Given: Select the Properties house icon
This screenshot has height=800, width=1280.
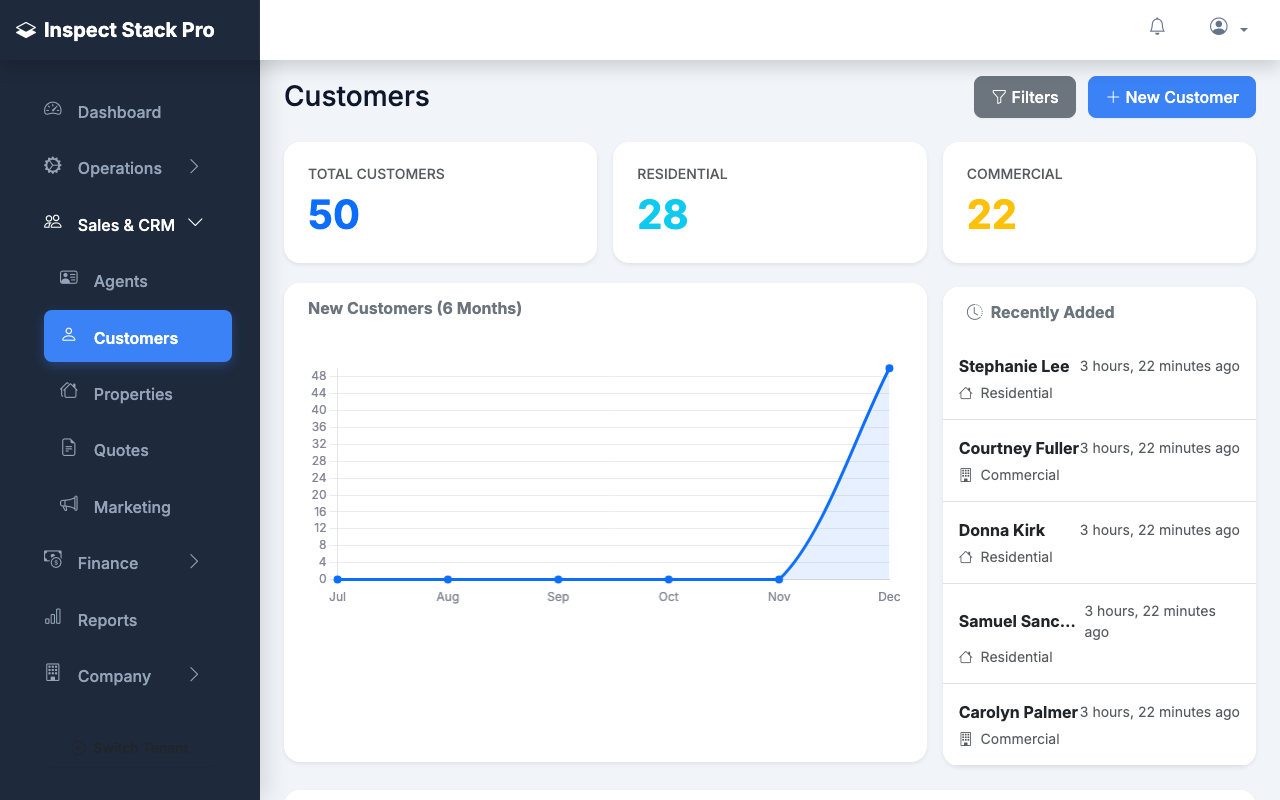Looking at the screenshot, I should [x=68, y=392].
